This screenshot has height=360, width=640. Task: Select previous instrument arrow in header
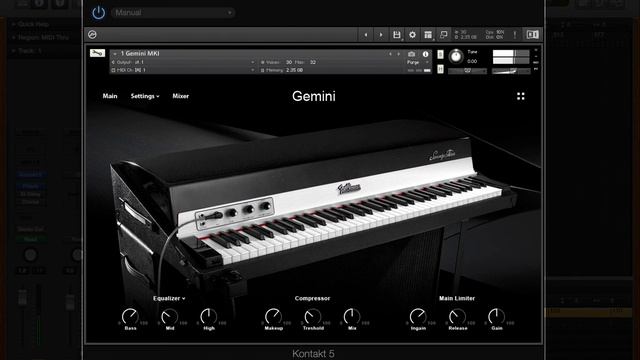[390, 54]
